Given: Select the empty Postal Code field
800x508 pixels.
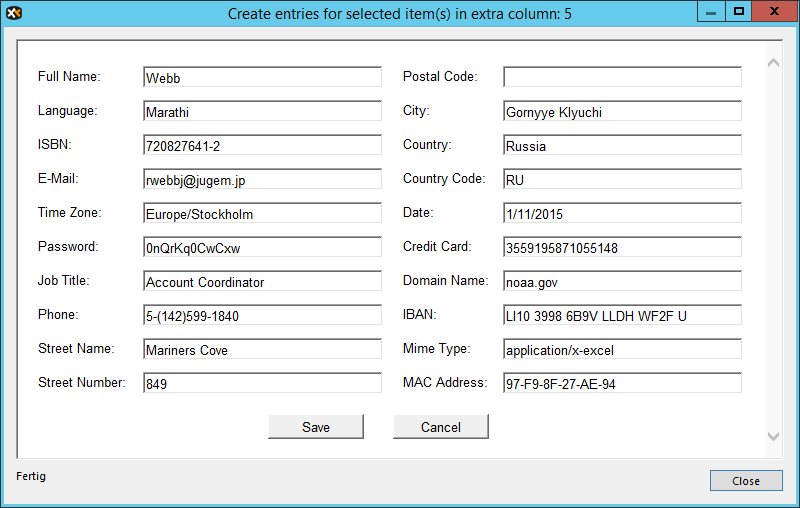Looking at the screenshot, I should pos(622,78).
